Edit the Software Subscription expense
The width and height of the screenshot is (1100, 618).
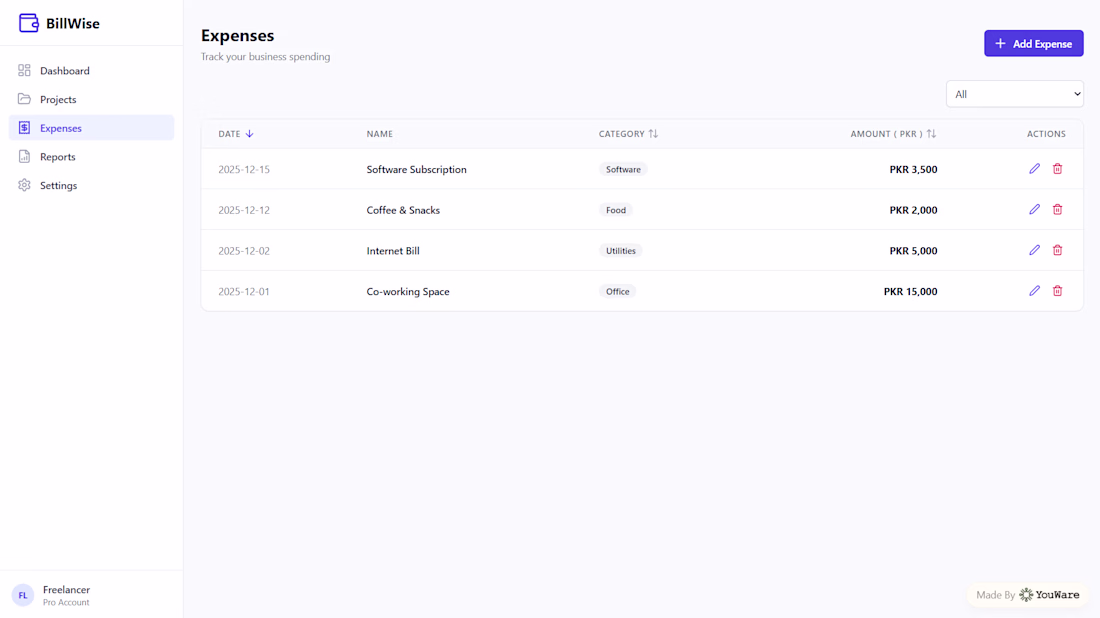1035,169
